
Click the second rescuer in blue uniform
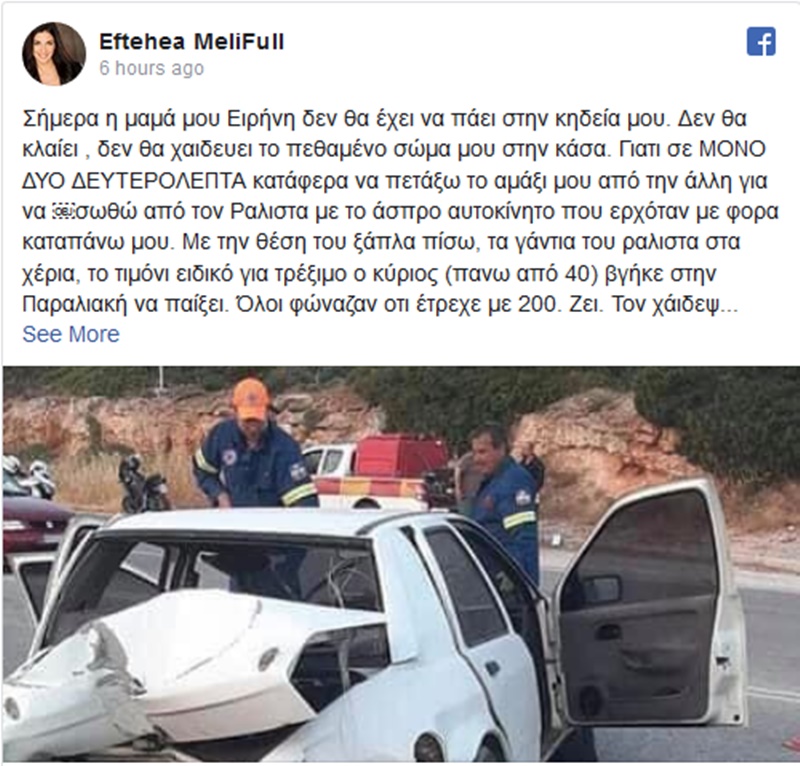coord(503,503)
